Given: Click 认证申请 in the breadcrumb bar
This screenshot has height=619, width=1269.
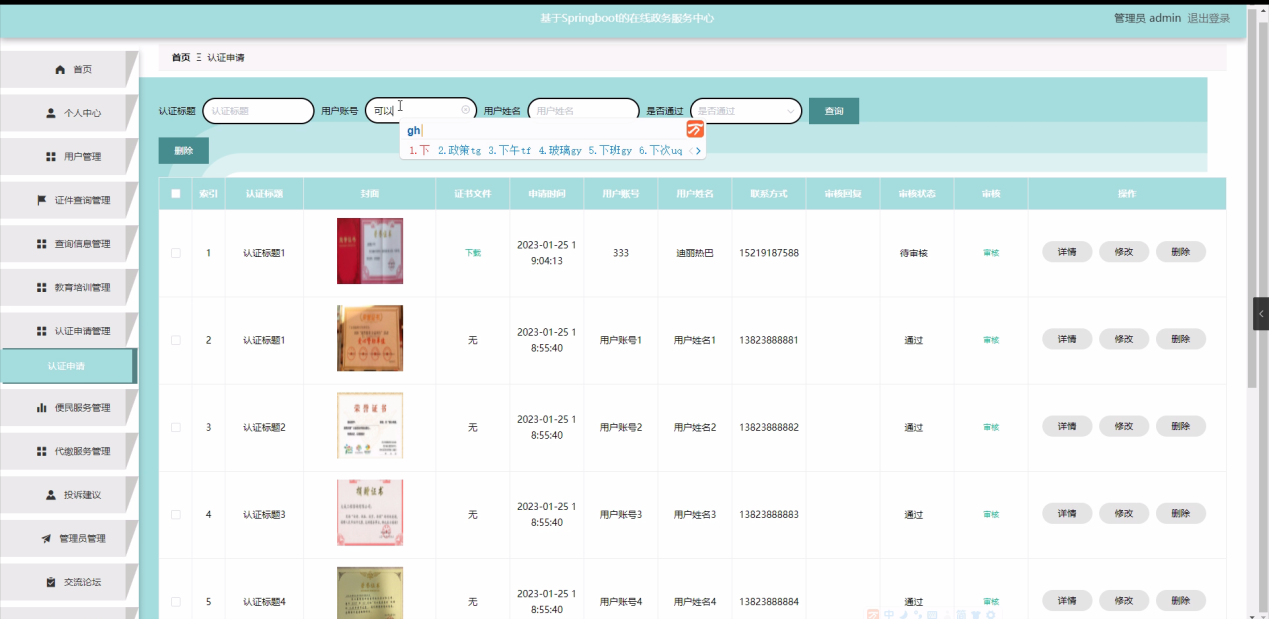Looking at the screenshot, I should [229, 57].
